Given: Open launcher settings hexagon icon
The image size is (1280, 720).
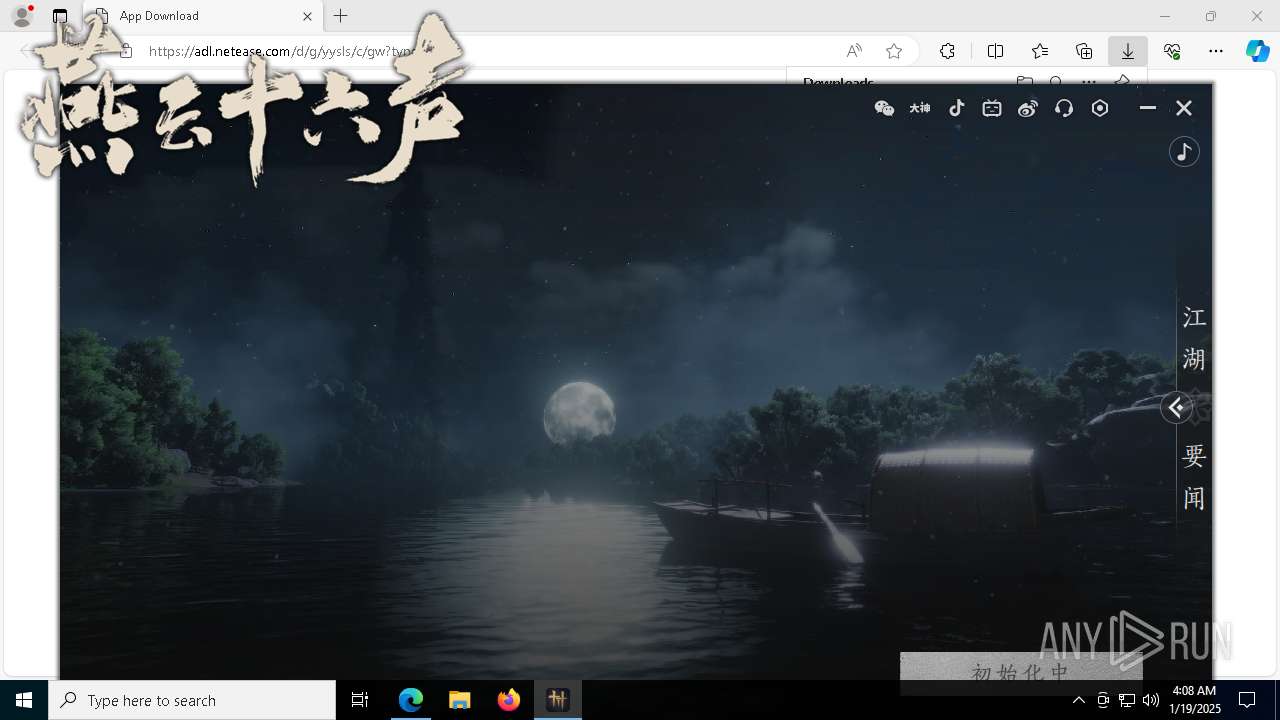Looking at the screenshot, I should pyautogui.click(x=1100, y=108).
